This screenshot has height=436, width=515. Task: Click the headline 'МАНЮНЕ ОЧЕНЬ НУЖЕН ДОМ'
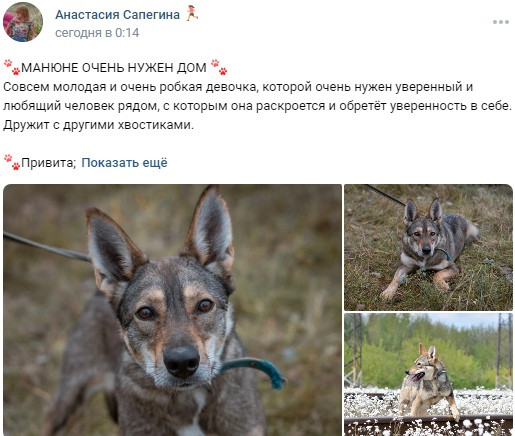tap(114, 68)
